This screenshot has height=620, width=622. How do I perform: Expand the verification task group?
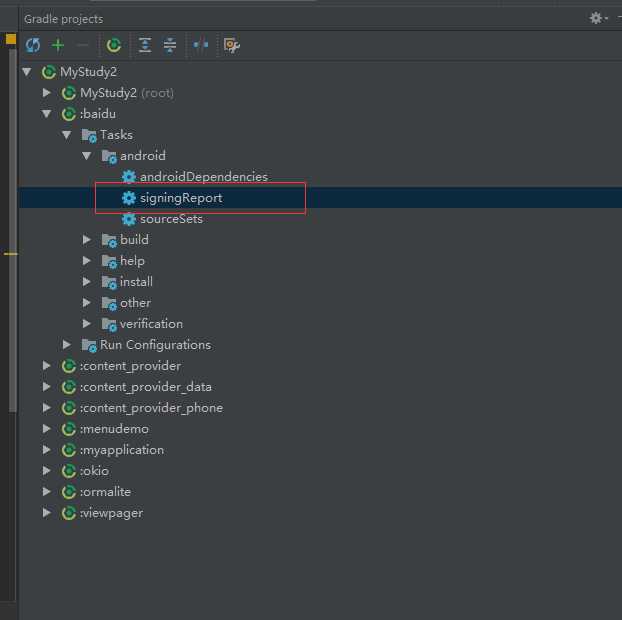(x=87, y=324)
